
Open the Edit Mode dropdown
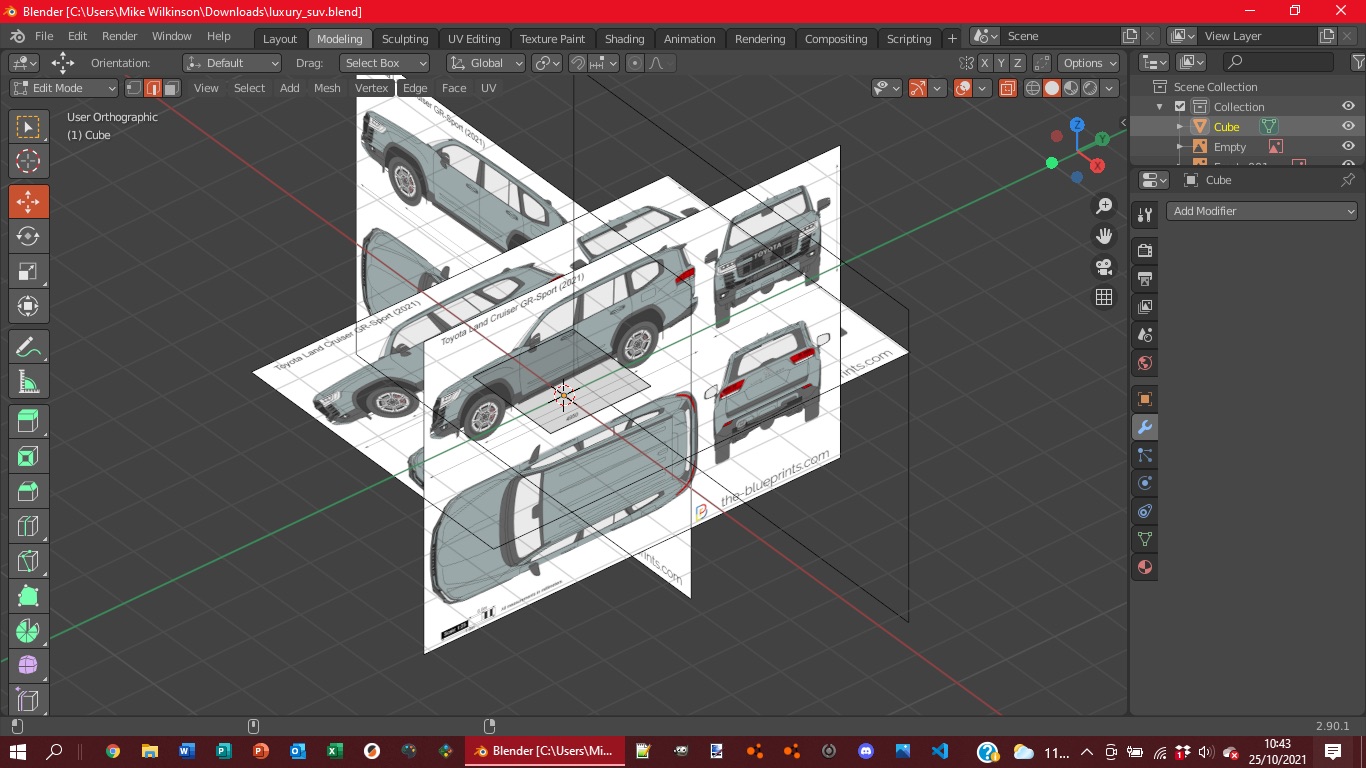click(x=64, y=88)
